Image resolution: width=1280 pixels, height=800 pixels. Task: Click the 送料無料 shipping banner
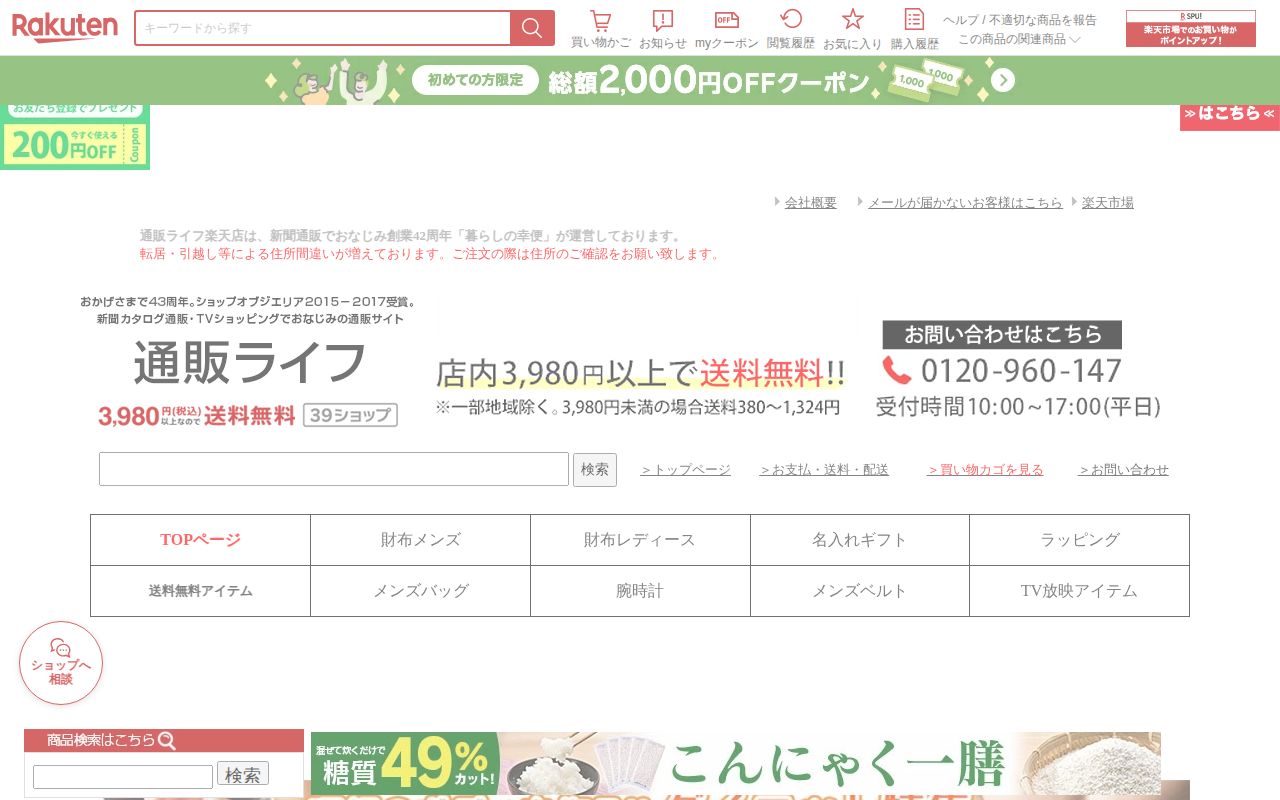(640, 386)
